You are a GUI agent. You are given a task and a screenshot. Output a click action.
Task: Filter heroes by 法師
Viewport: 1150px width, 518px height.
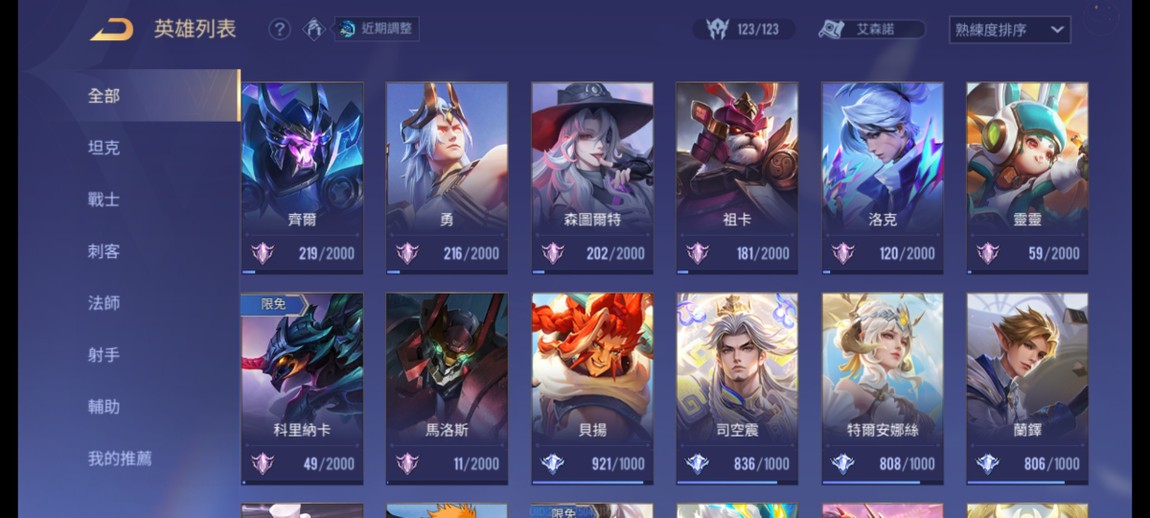(x=103, y=303)
